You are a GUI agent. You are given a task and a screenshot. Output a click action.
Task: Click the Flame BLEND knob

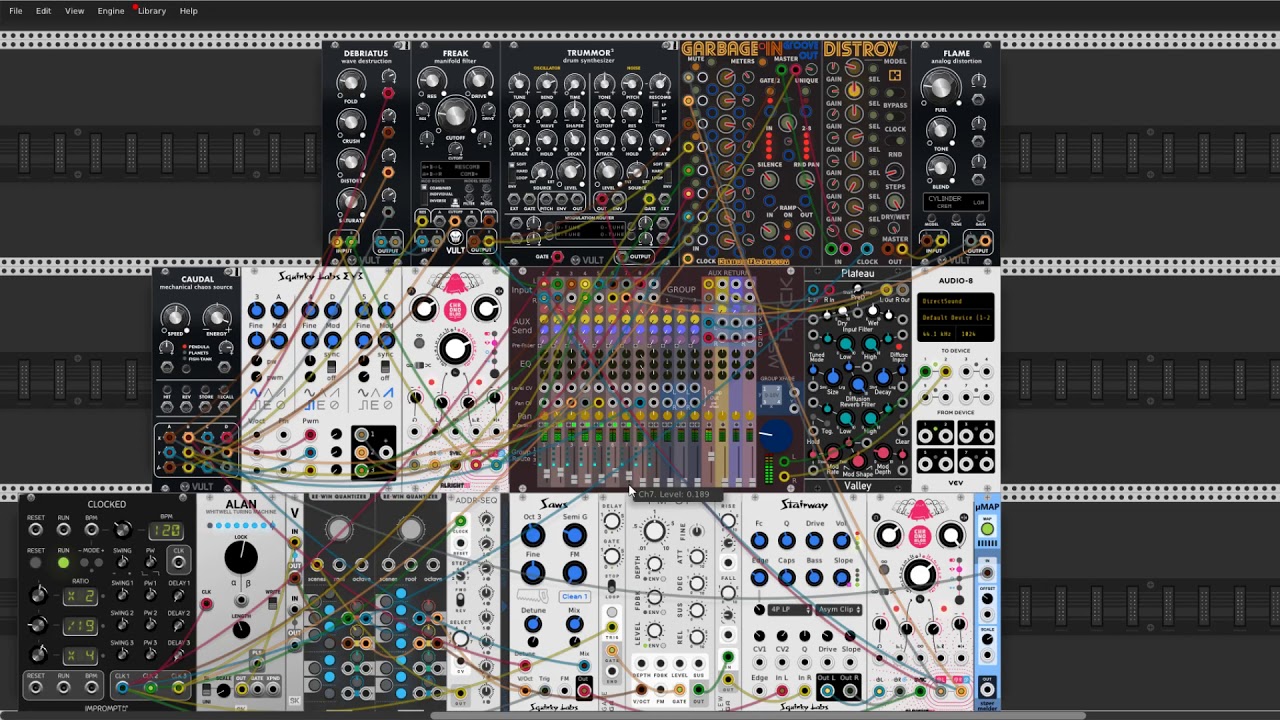point(940,167)
